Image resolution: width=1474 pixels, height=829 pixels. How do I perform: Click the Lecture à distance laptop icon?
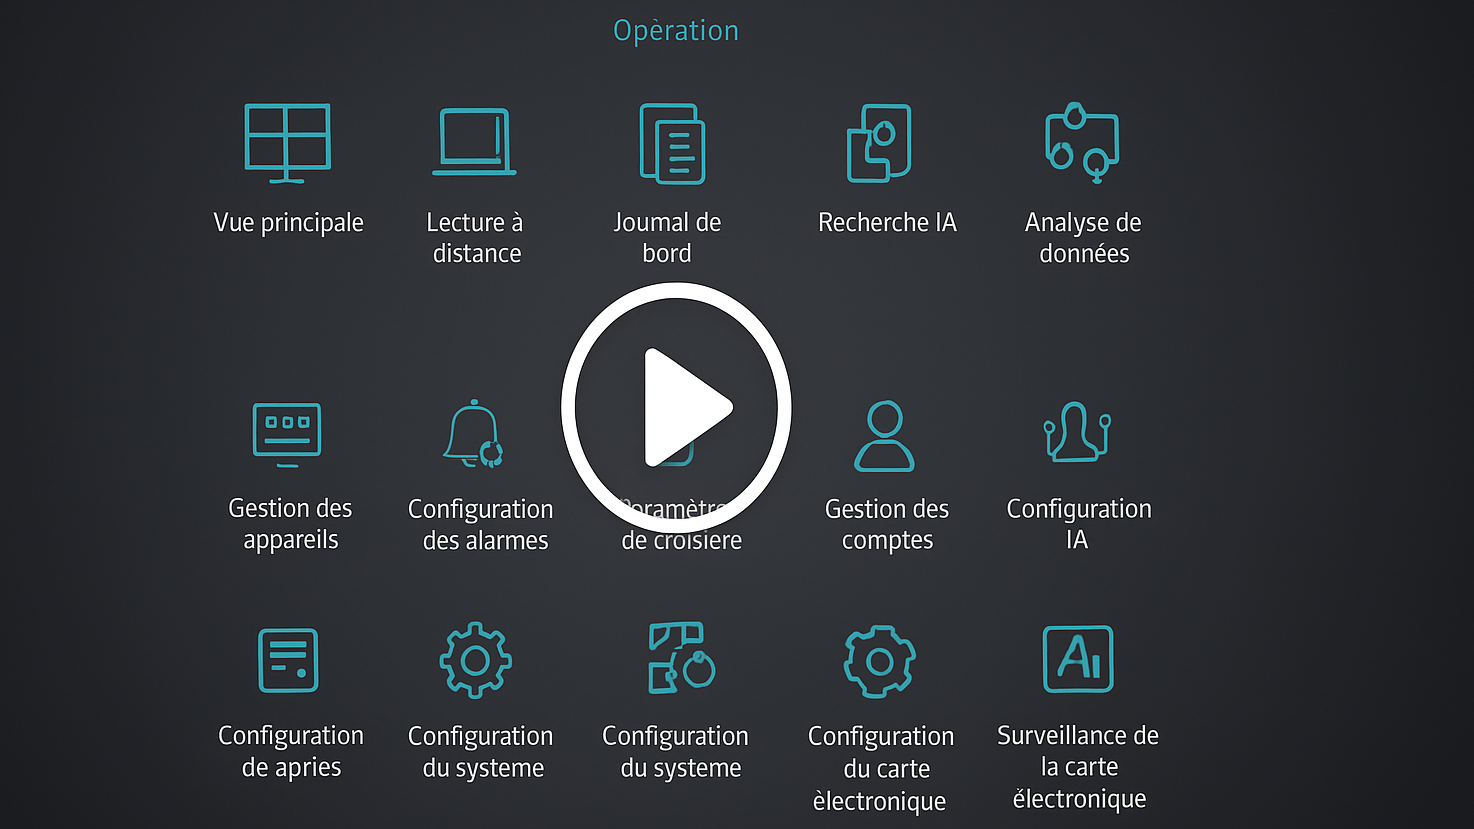click(474, 142)
